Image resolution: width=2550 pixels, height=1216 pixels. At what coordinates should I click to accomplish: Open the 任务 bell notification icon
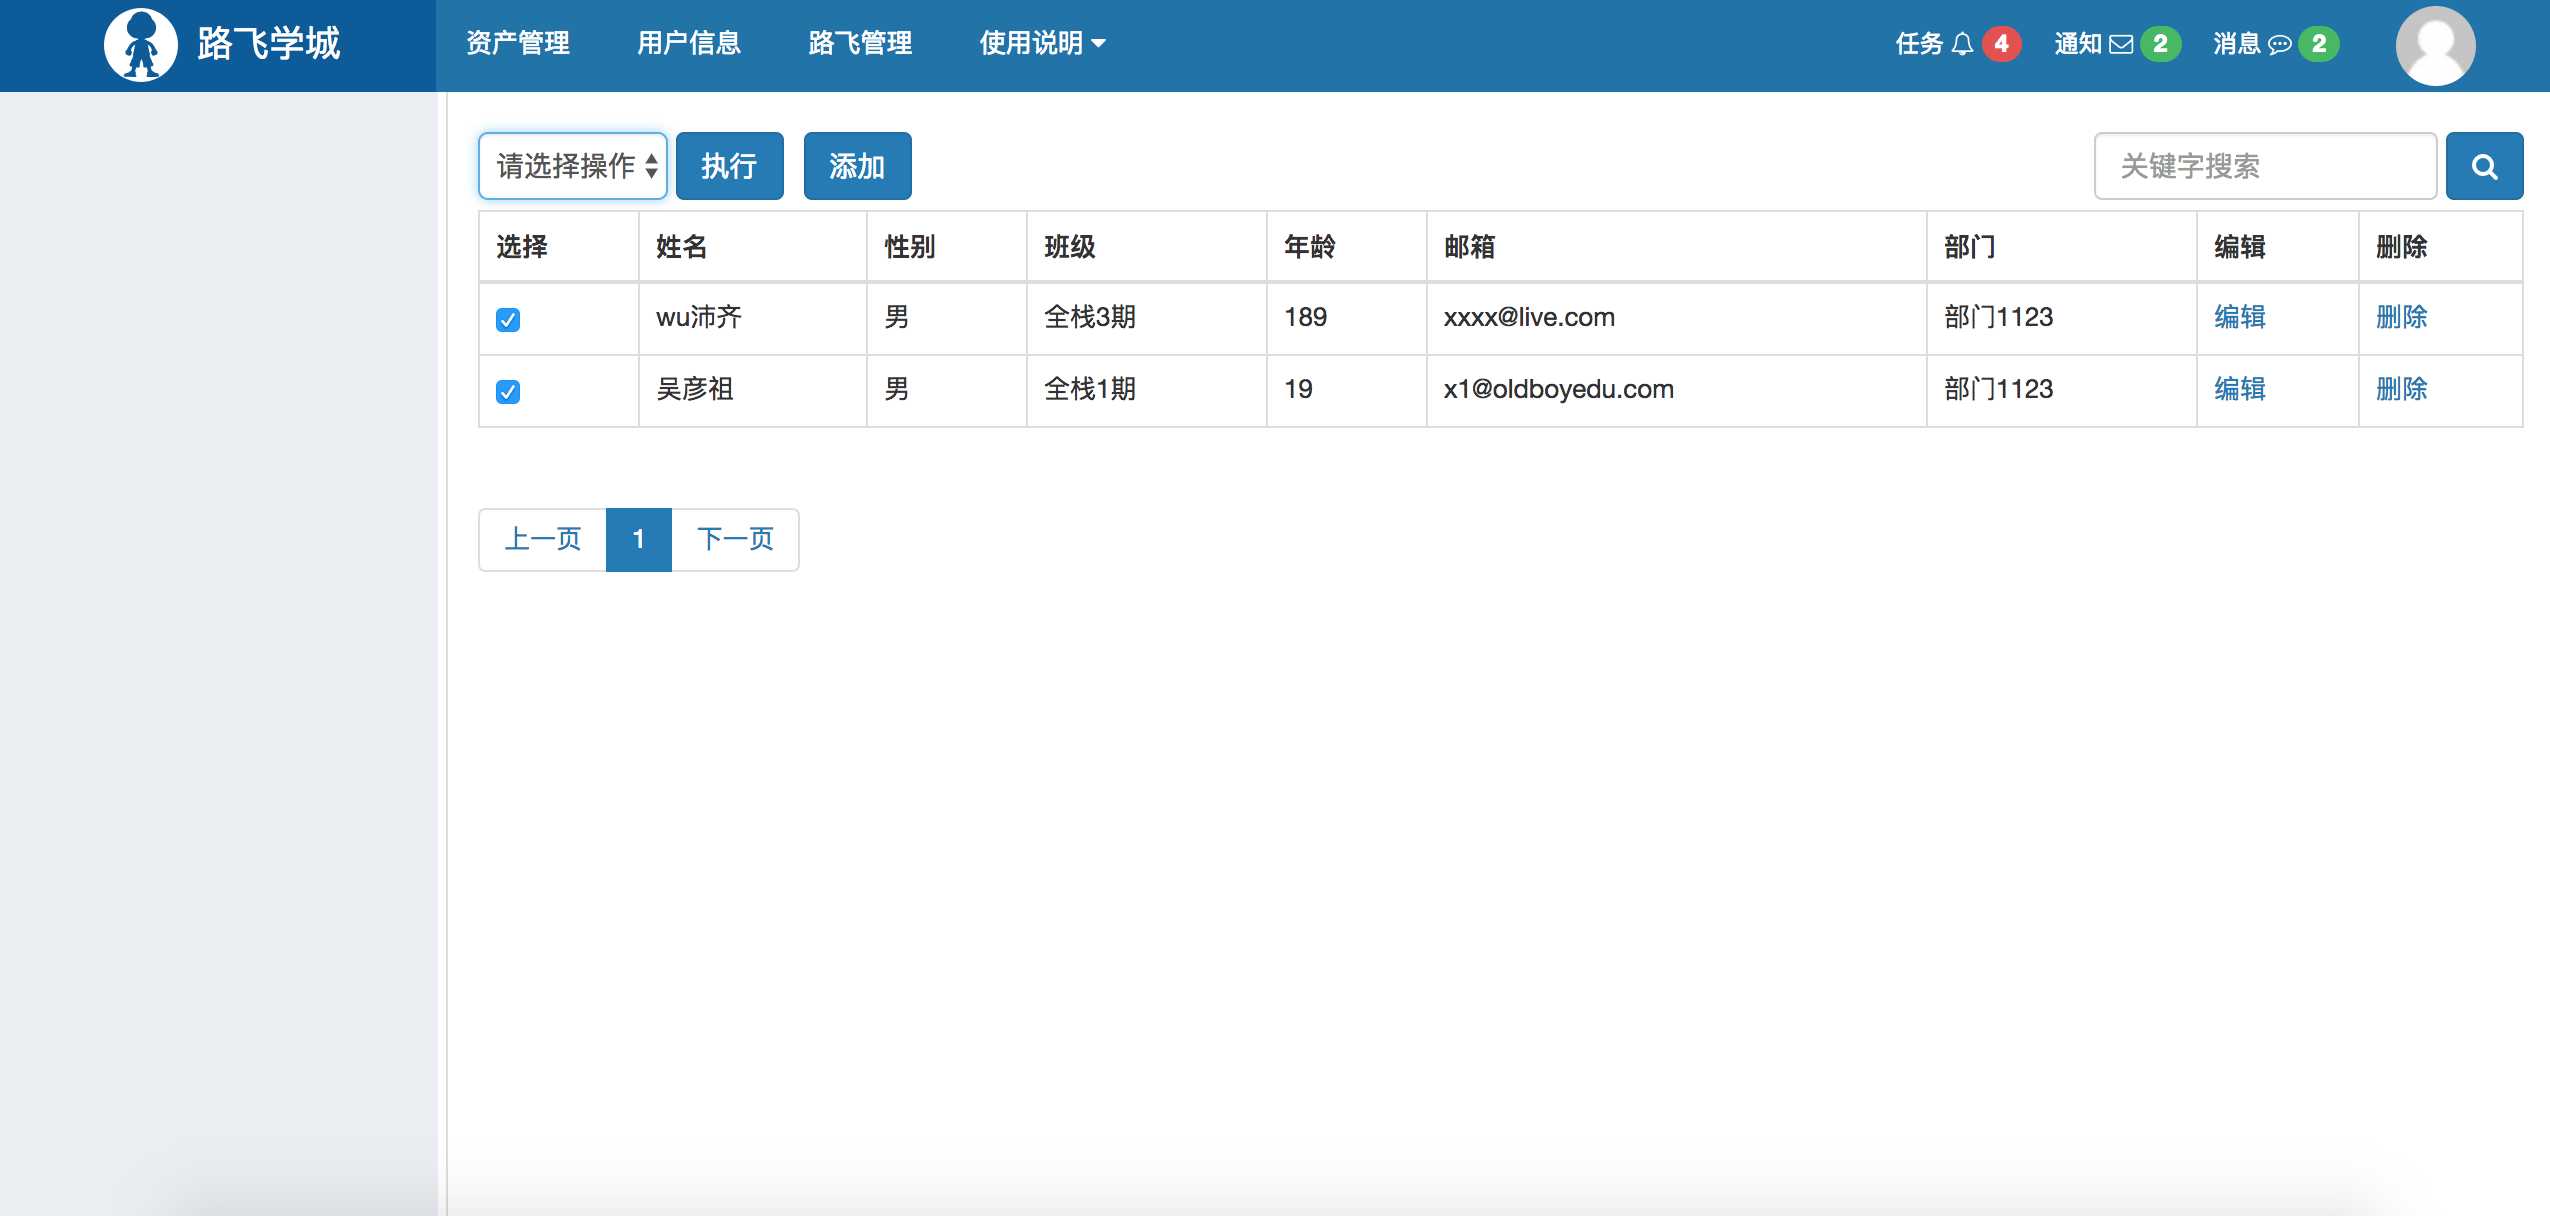[1962, 44]
